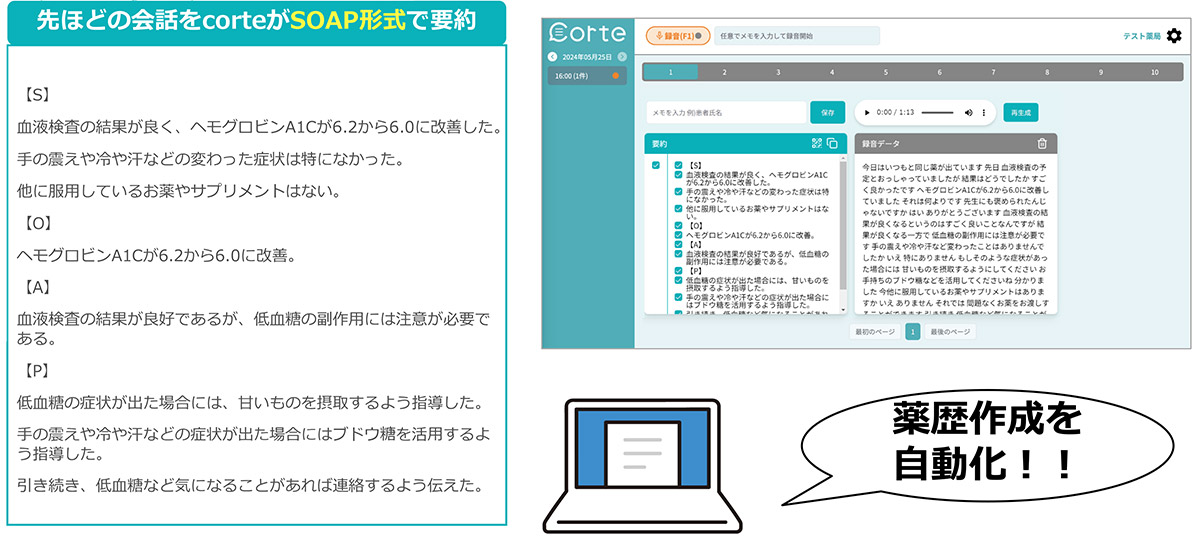
Task: Toggle the 【A】 checkbox
Action: point(678,245)
